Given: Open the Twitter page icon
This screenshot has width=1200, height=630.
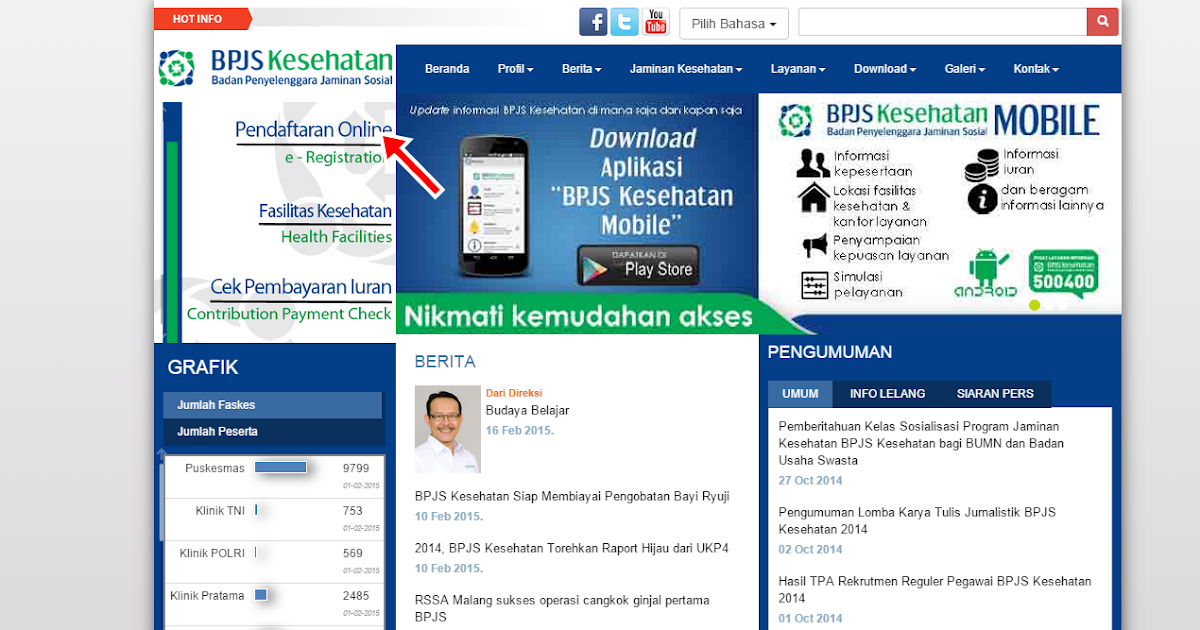Looking at the screenshot, I should tap(625, 22).
